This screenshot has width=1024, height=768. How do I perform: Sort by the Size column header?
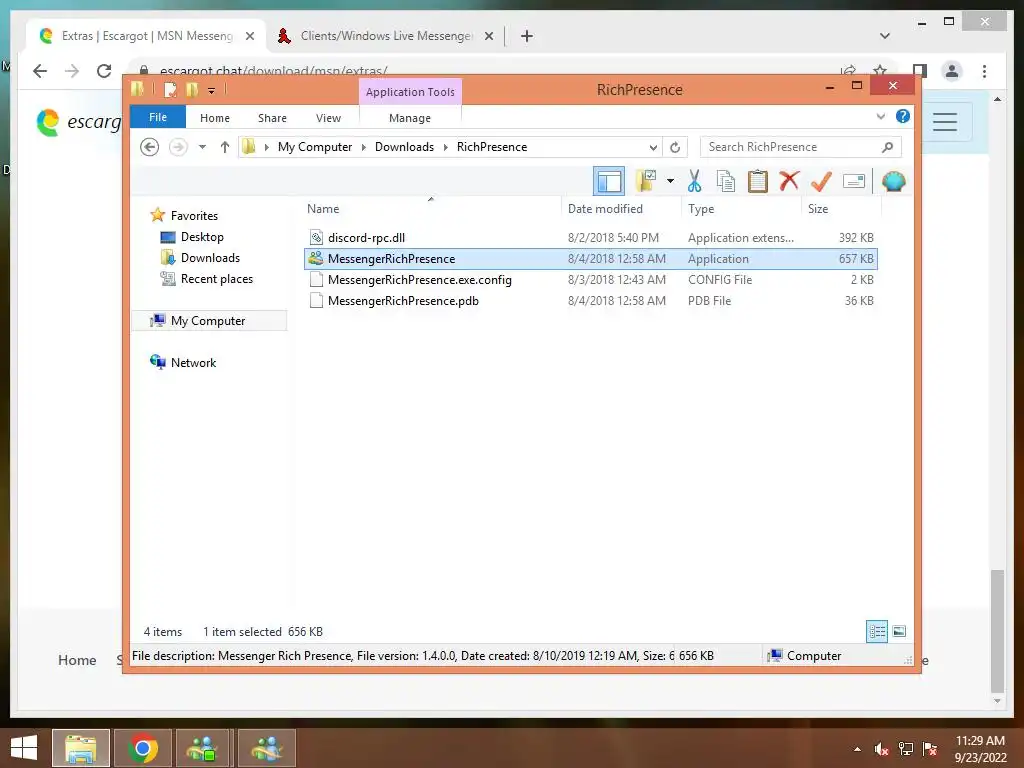pos(841,209)
